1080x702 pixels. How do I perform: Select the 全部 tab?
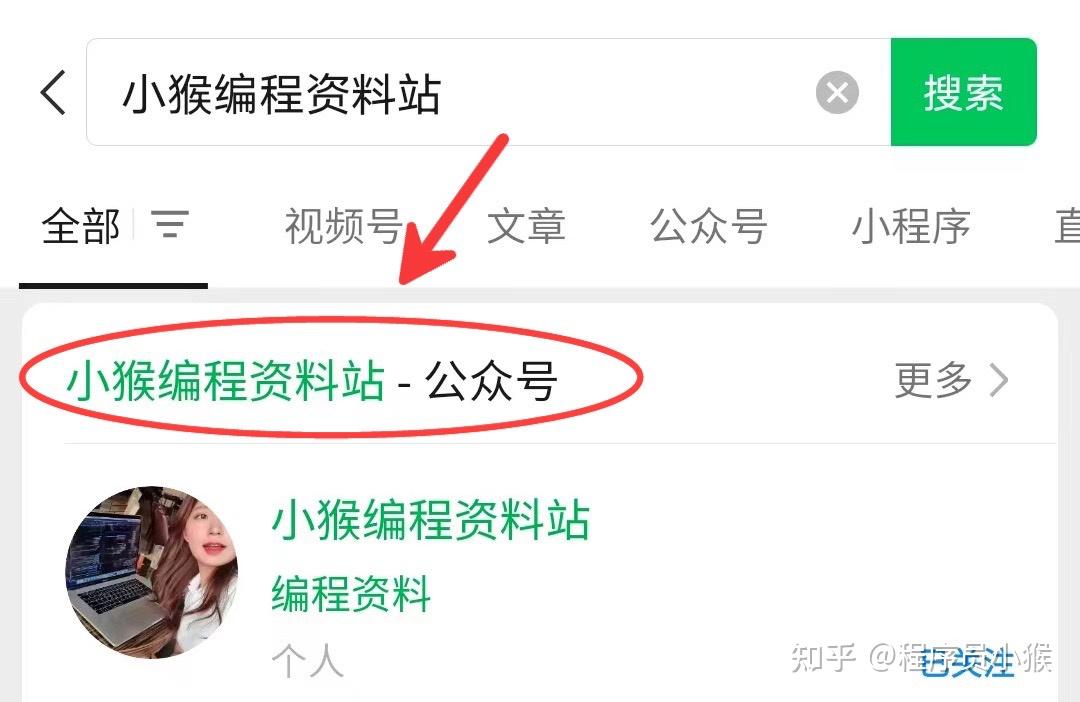click(81, 226)
